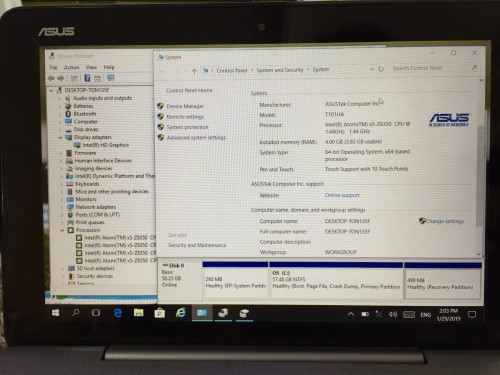Viewport: 500px width, 375px height.
Task: Expand the Network adapters node
Action: tap(62, 207)
